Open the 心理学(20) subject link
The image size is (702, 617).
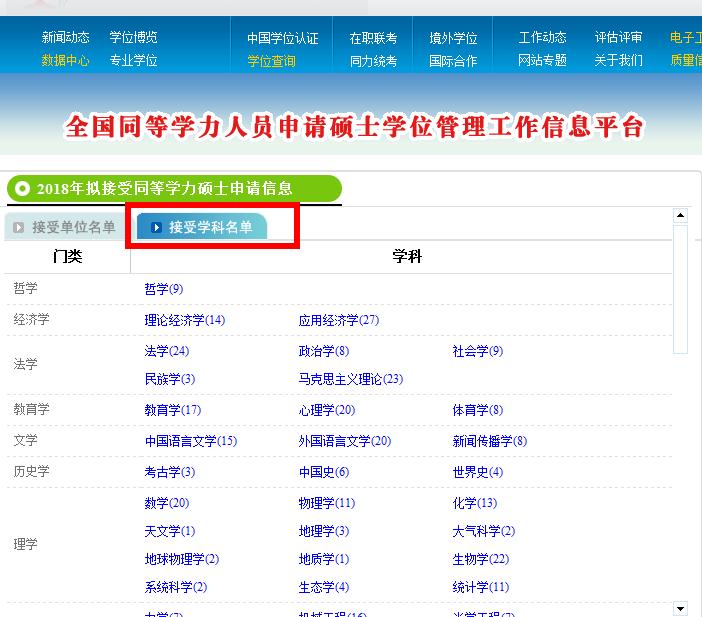[326, 410]
